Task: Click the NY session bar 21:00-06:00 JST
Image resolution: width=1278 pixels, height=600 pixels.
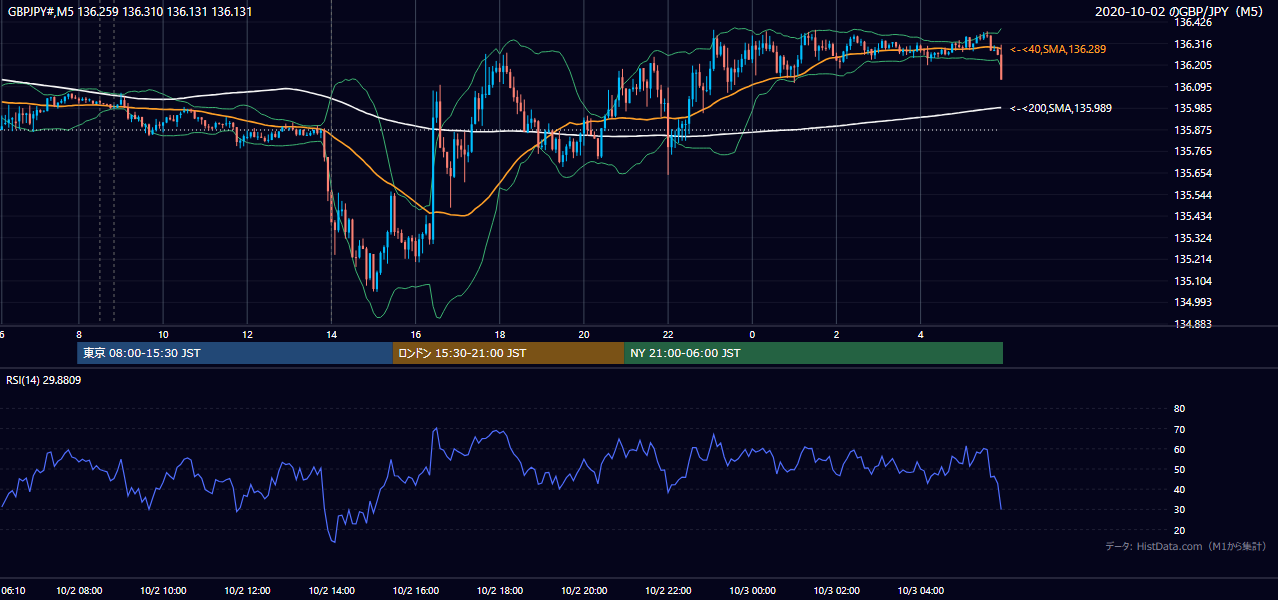Action: 813,353
